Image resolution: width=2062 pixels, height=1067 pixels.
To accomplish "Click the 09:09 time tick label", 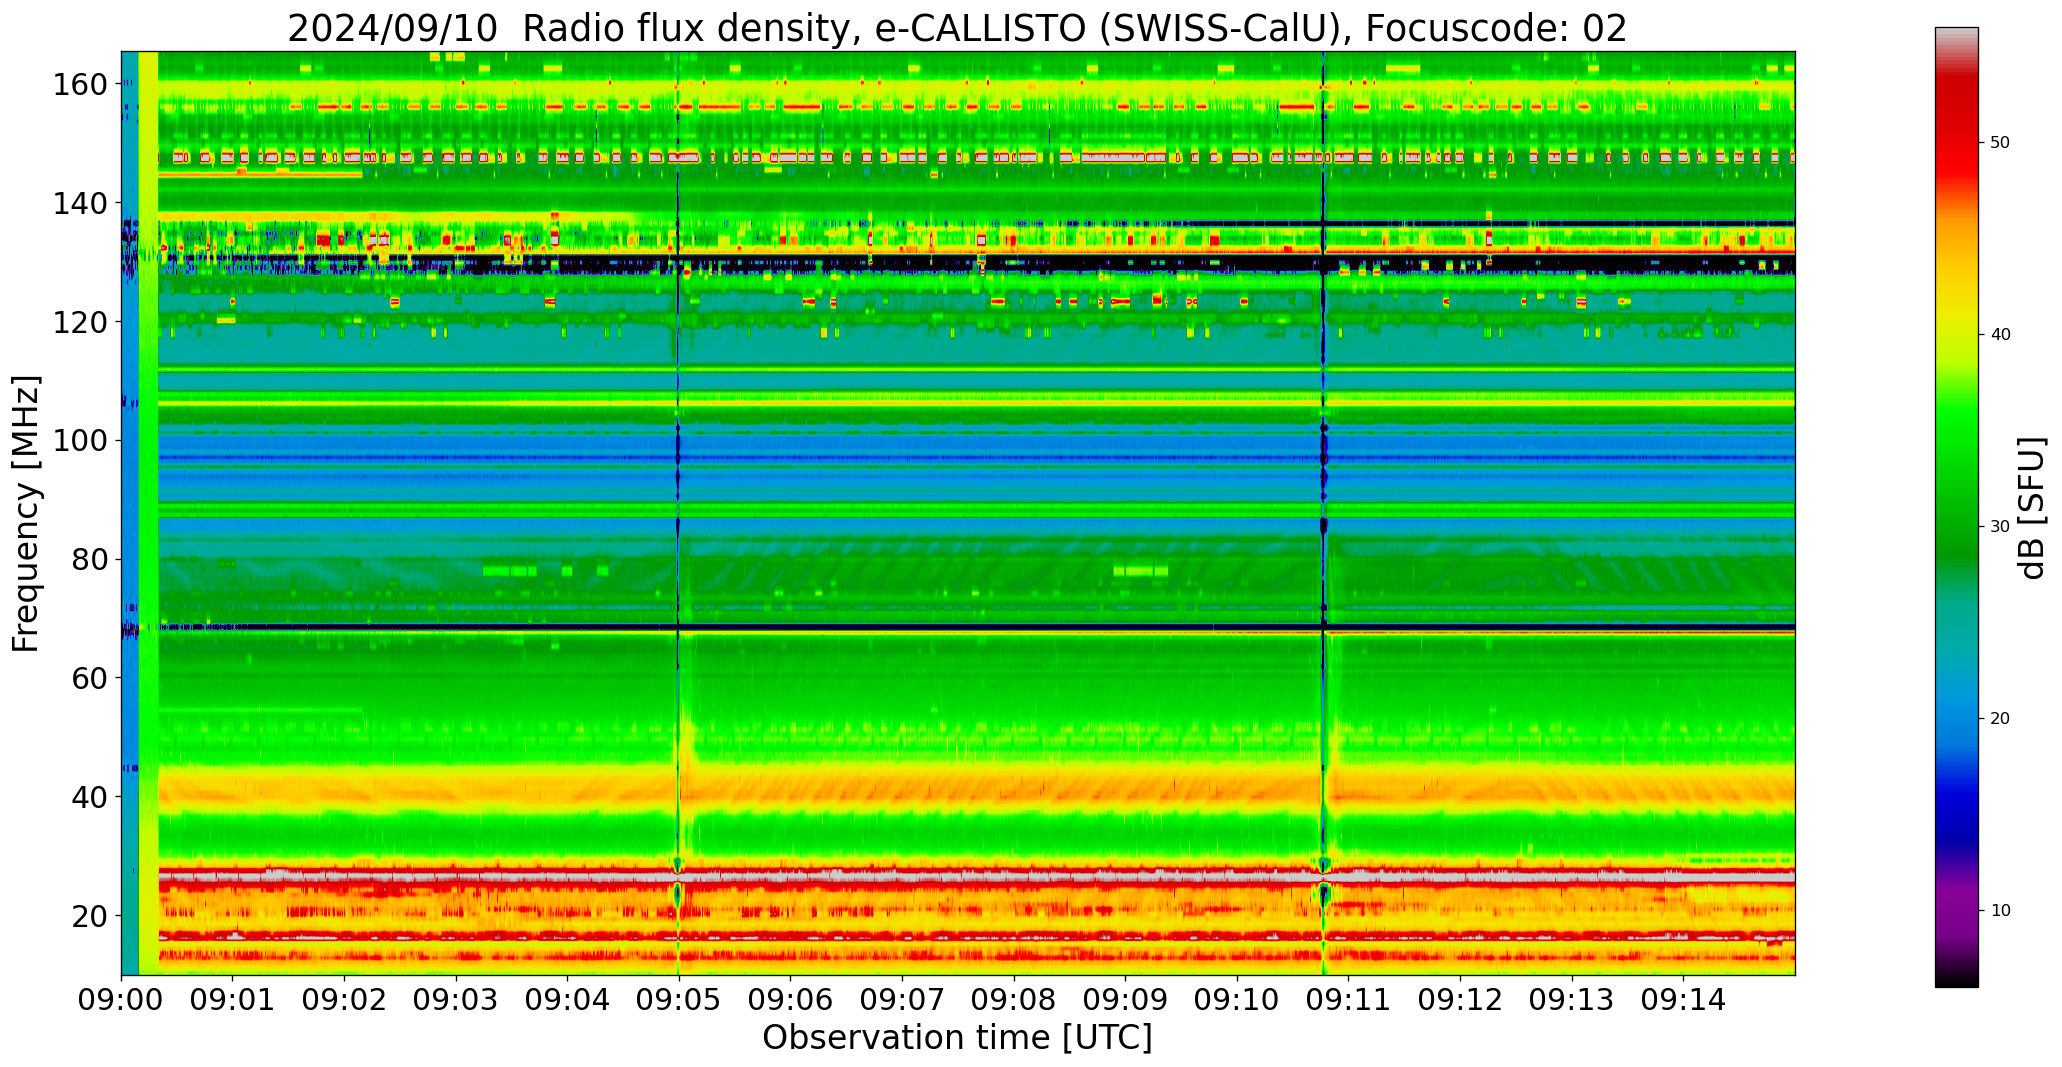I will pyautogui.click(x=1125, y=1000).
